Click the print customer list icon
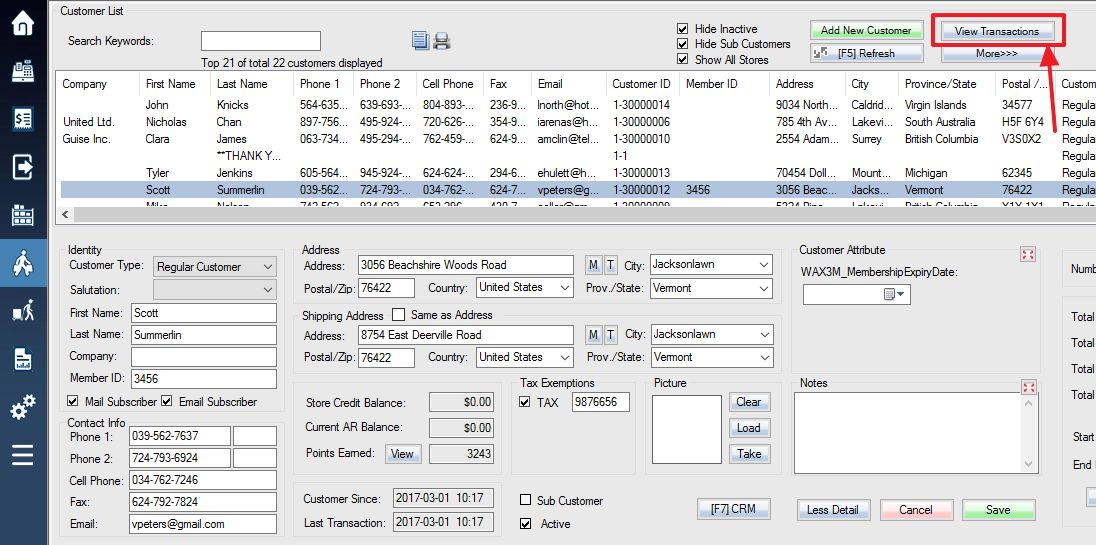The height and width of the screenshot is (545, 1096). (441, 41)
